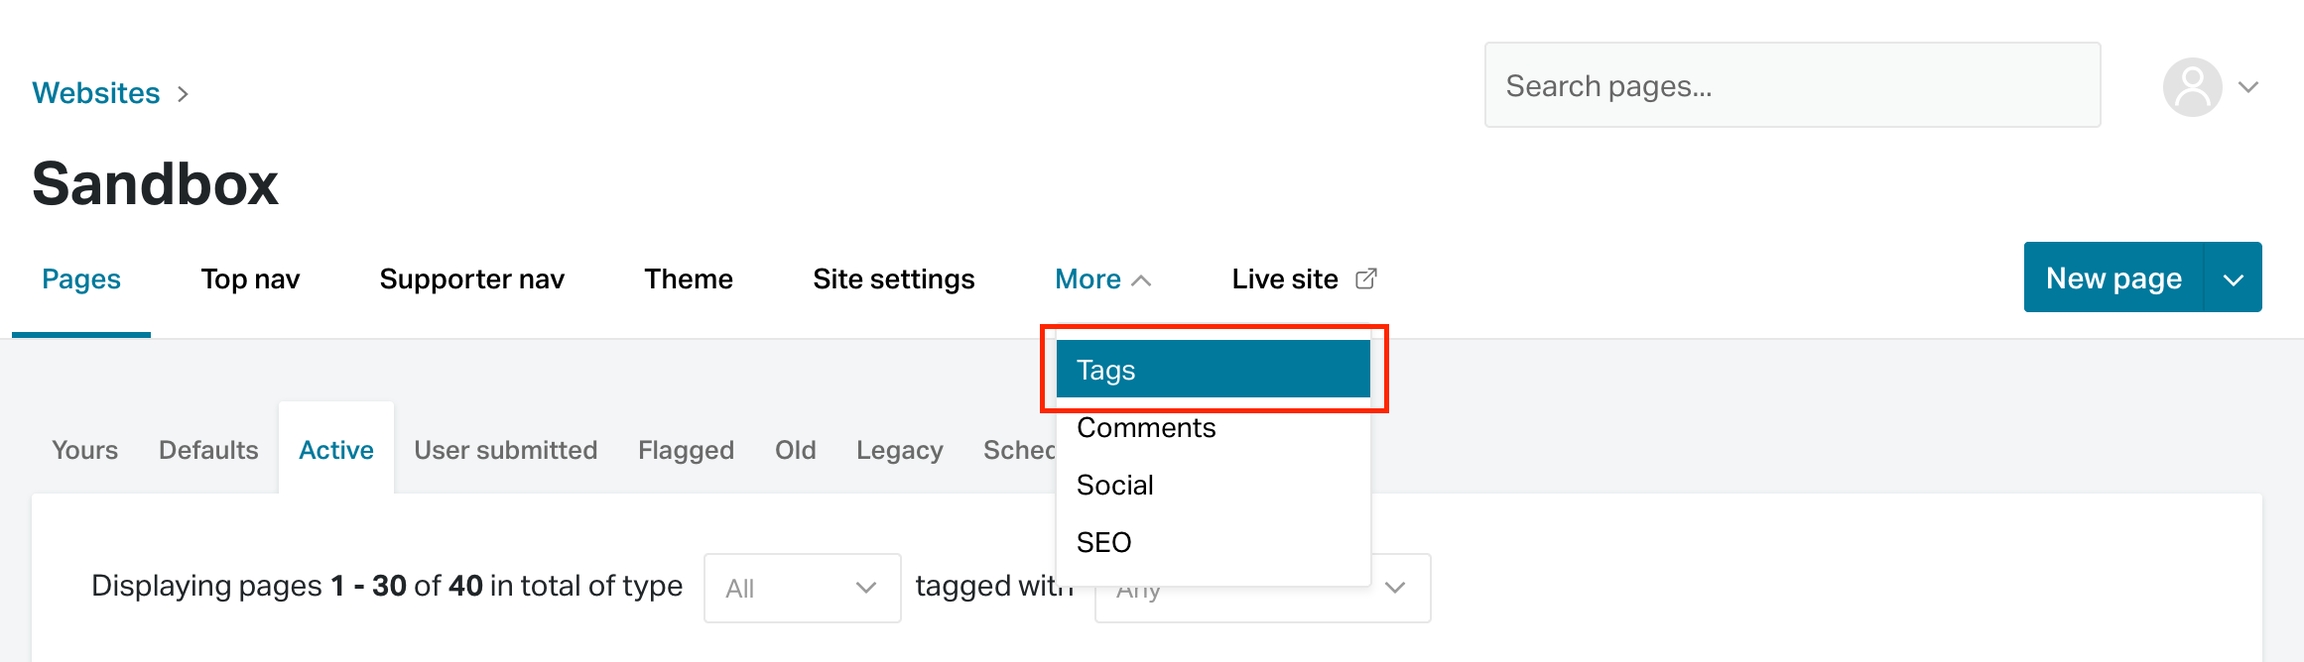
Task: Open the Site settings tab
Action: click(894, 279)
